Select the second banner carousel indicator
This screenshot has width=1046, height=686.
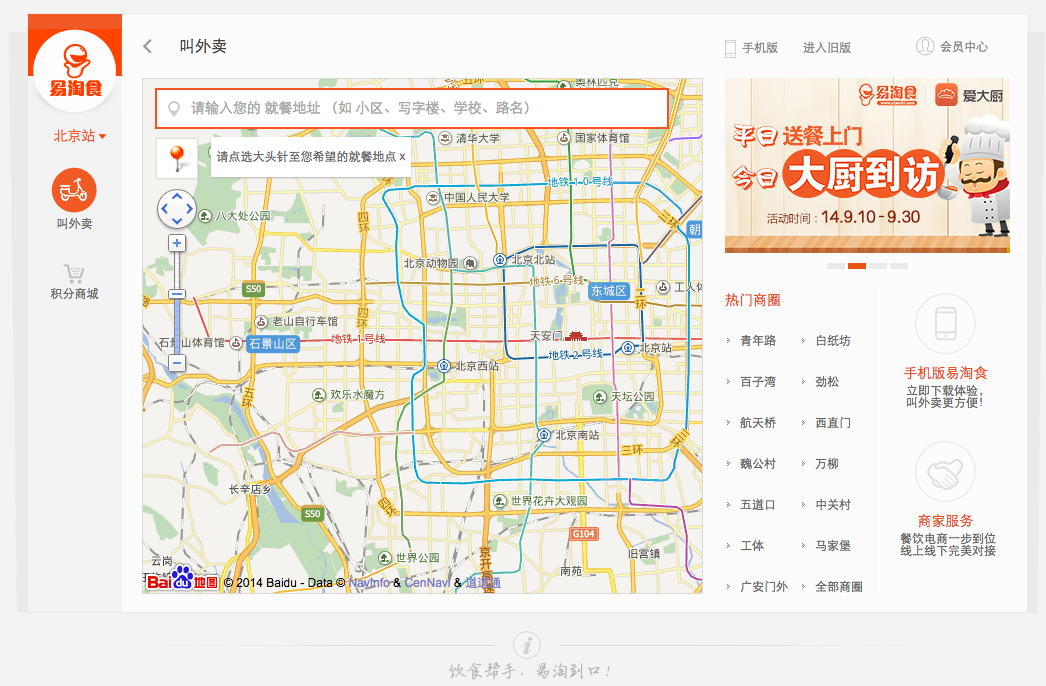coord(857,266)
